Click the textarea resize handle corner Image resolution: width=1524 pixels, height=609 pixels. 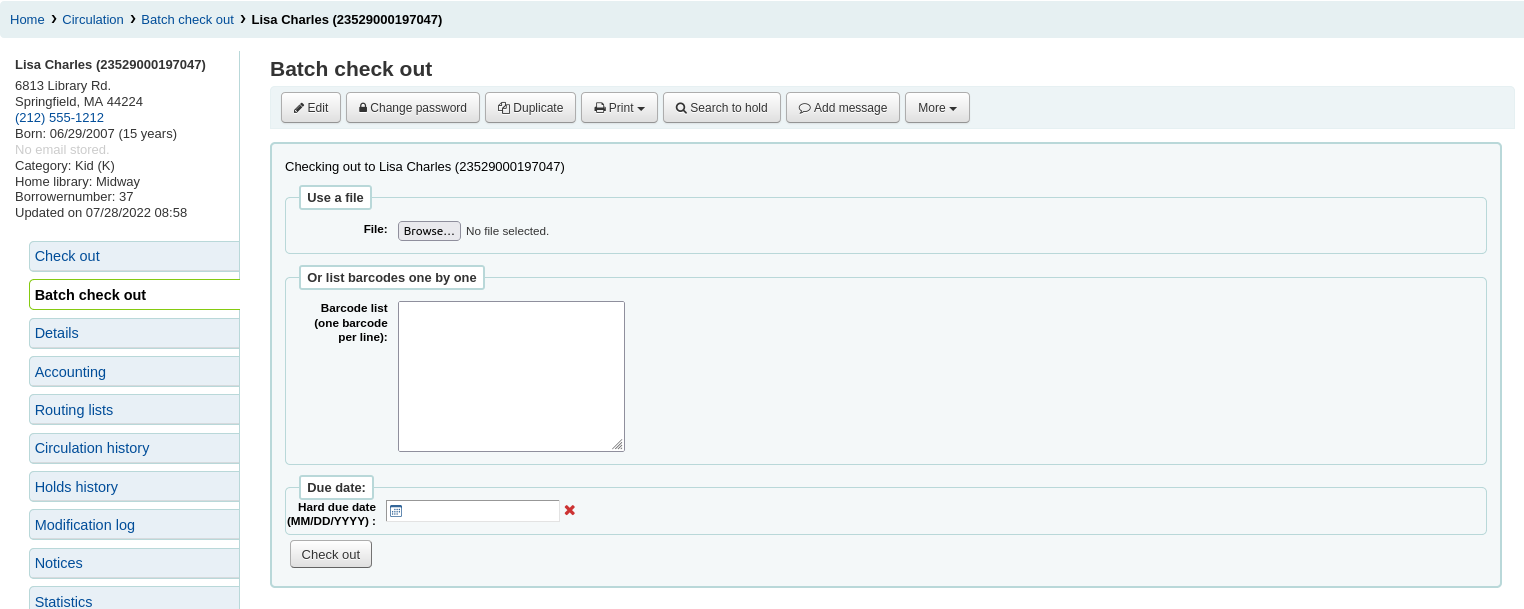[618, 445]
